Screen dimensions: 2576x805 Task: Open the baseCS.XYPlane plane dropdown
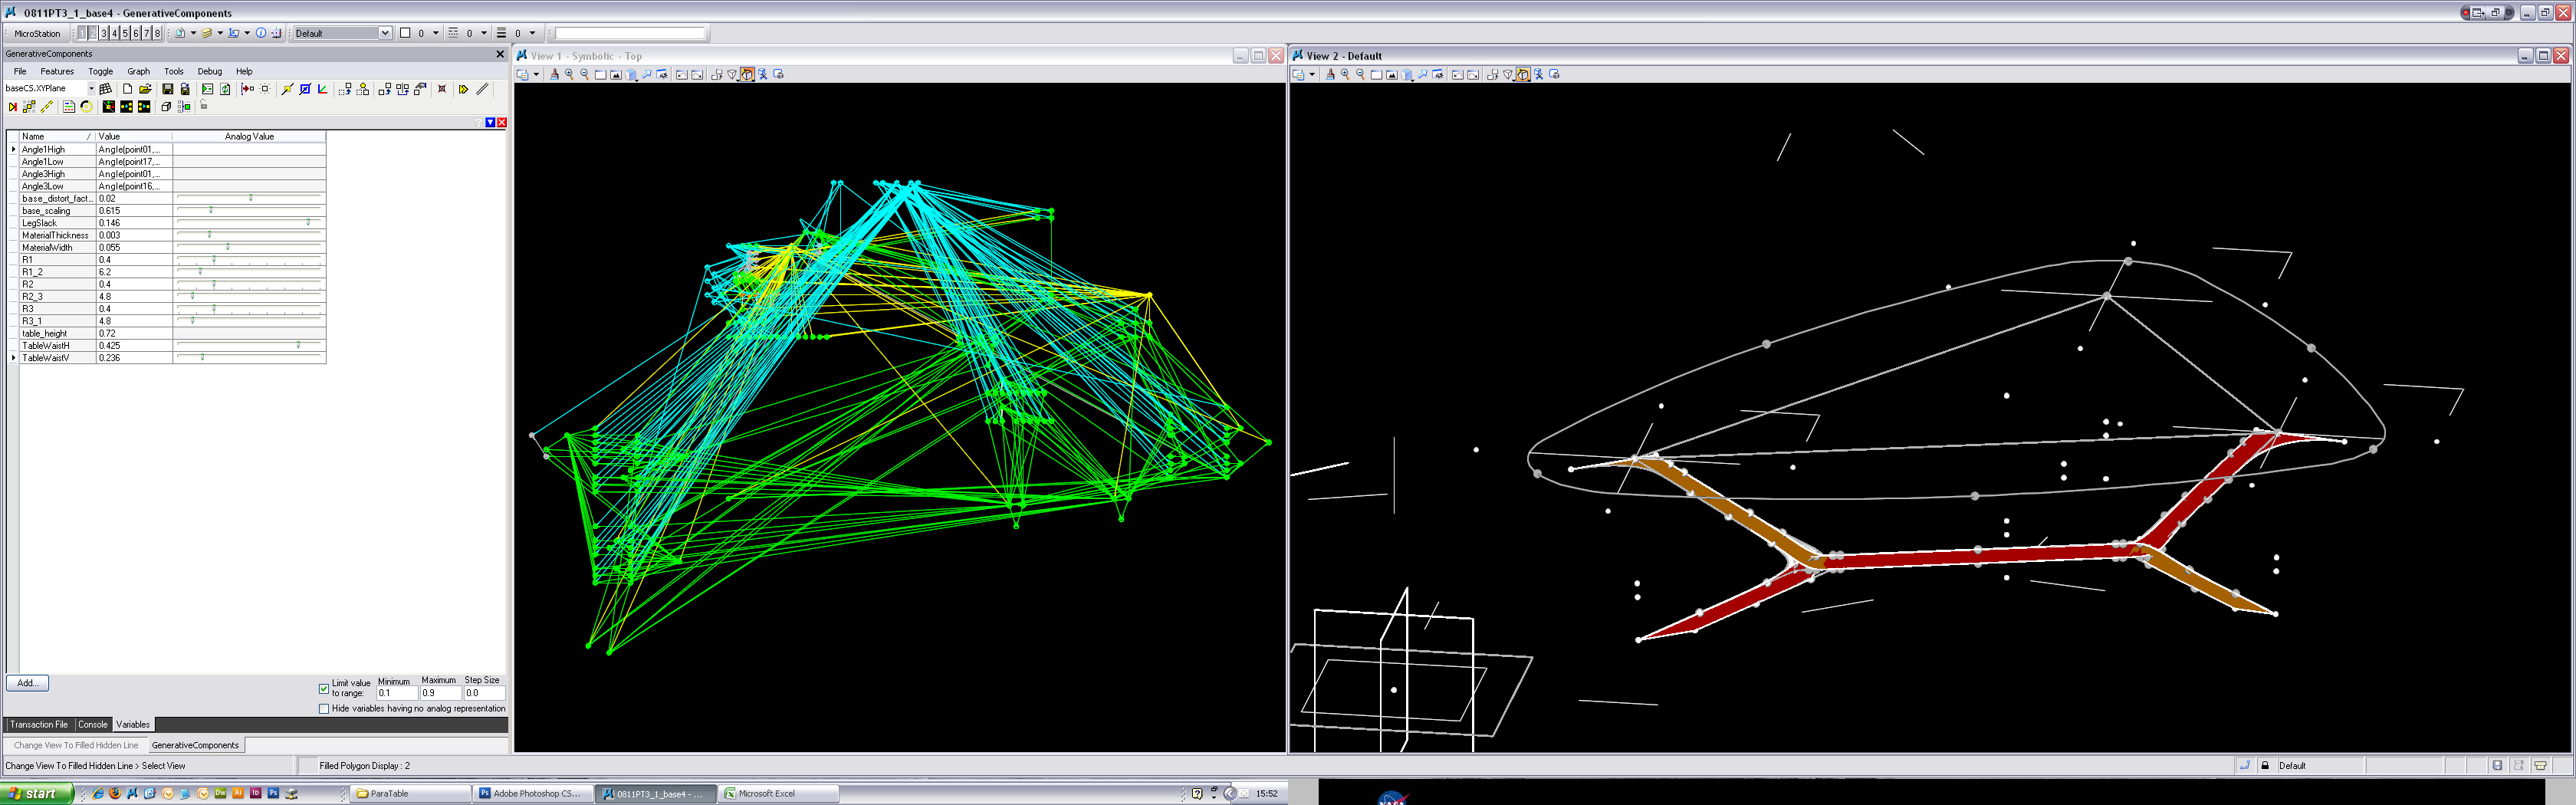click(91, 89)
